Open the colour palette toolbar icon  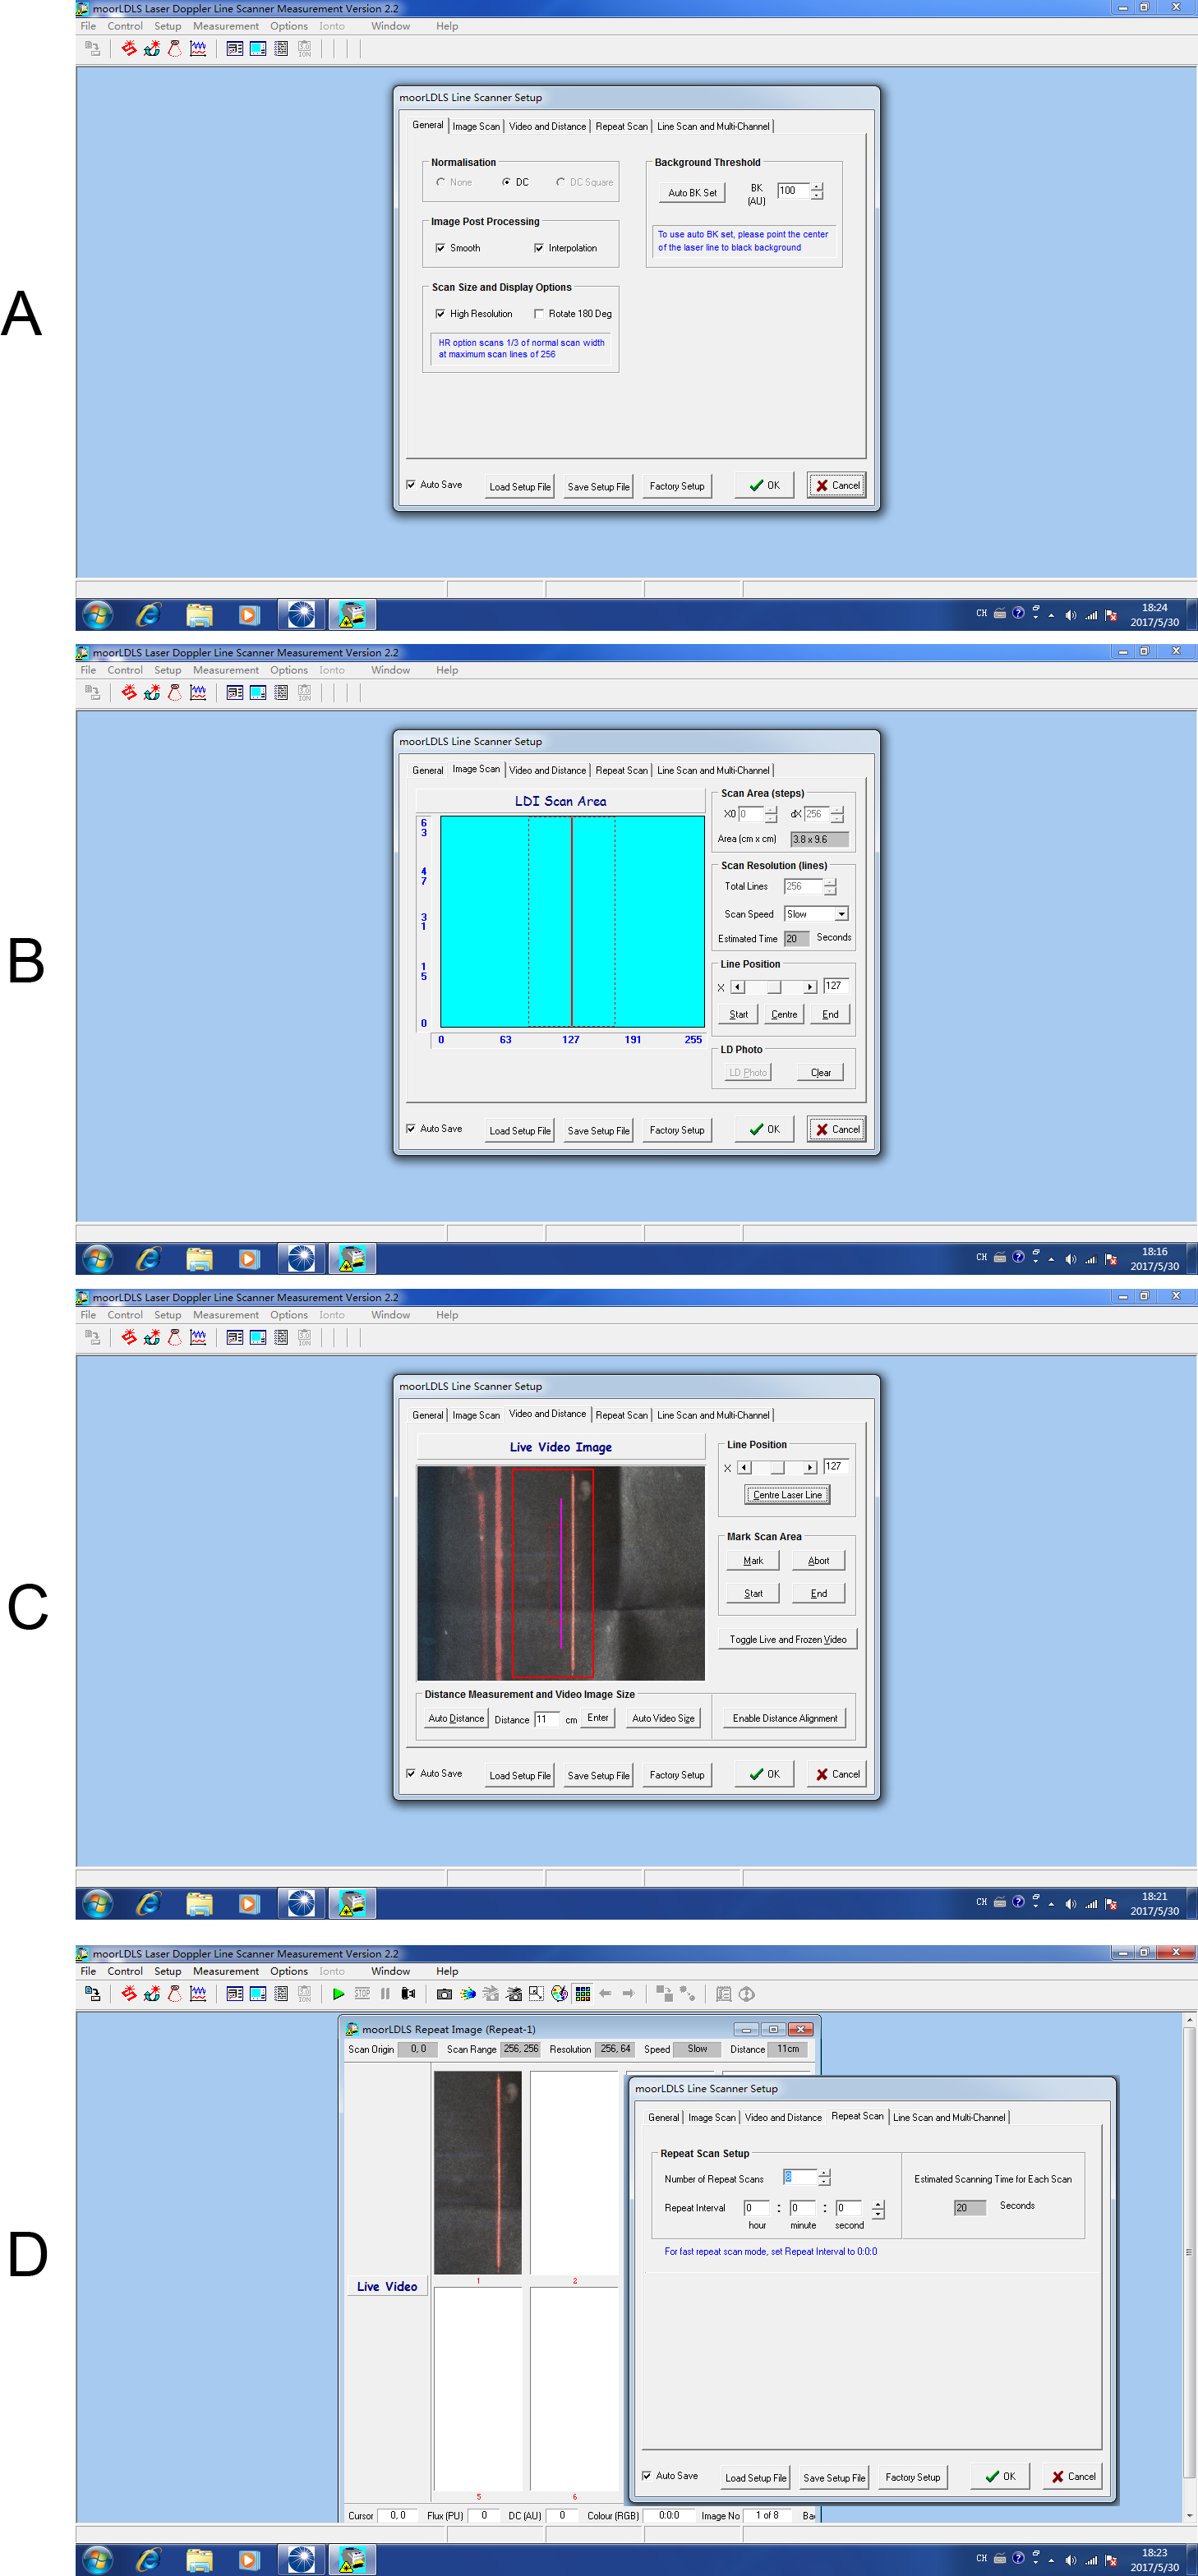tap(559, 1993)
